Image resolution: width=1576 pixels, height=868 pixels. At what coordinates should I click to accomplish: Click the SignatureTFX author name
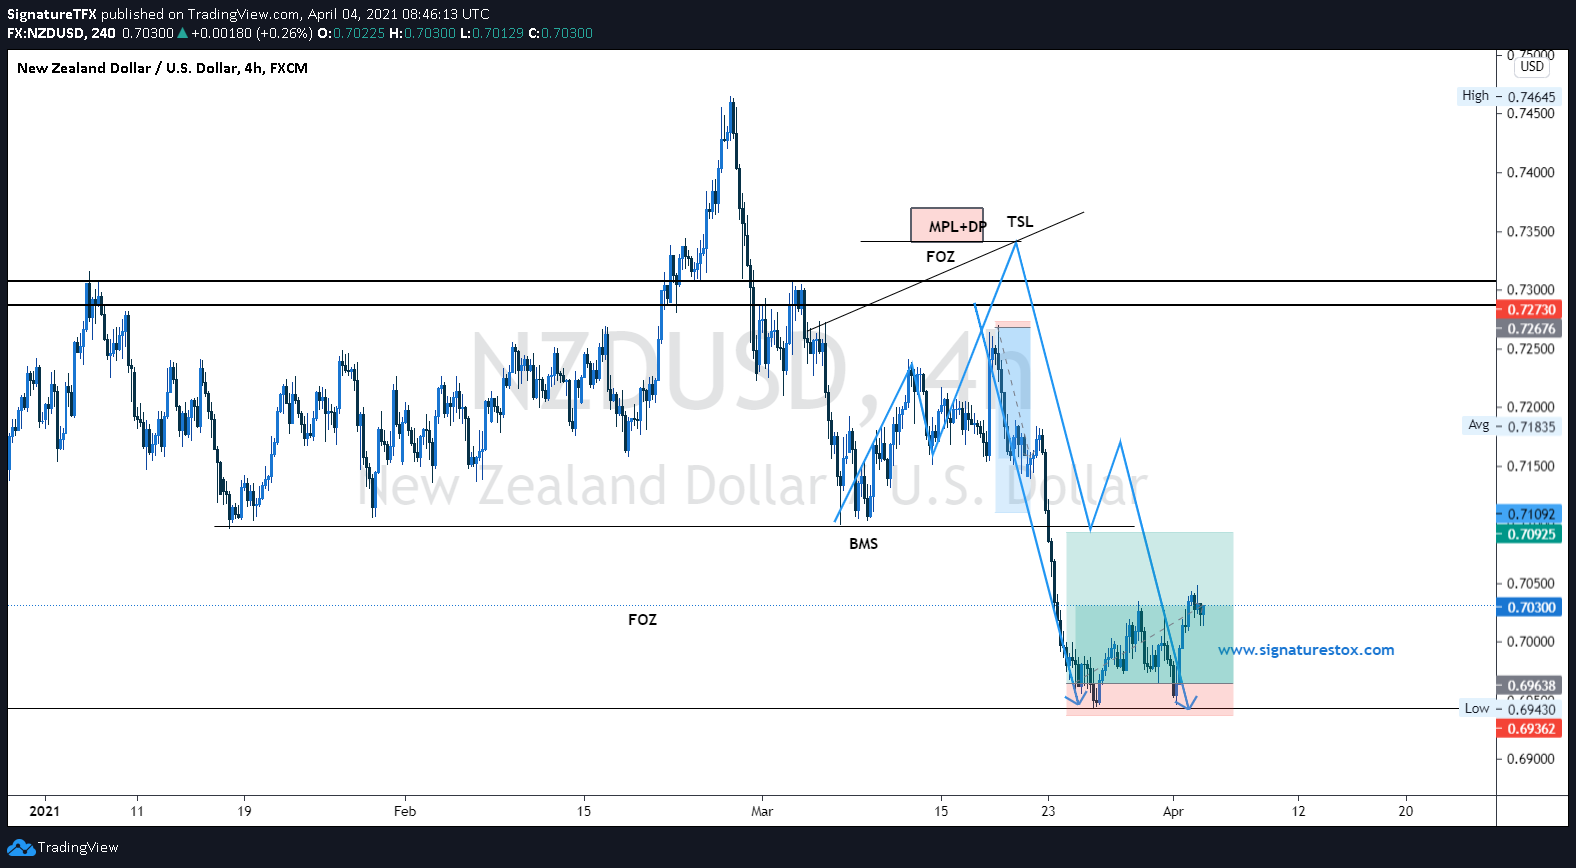pyautogui.click(x=52, y=14)
